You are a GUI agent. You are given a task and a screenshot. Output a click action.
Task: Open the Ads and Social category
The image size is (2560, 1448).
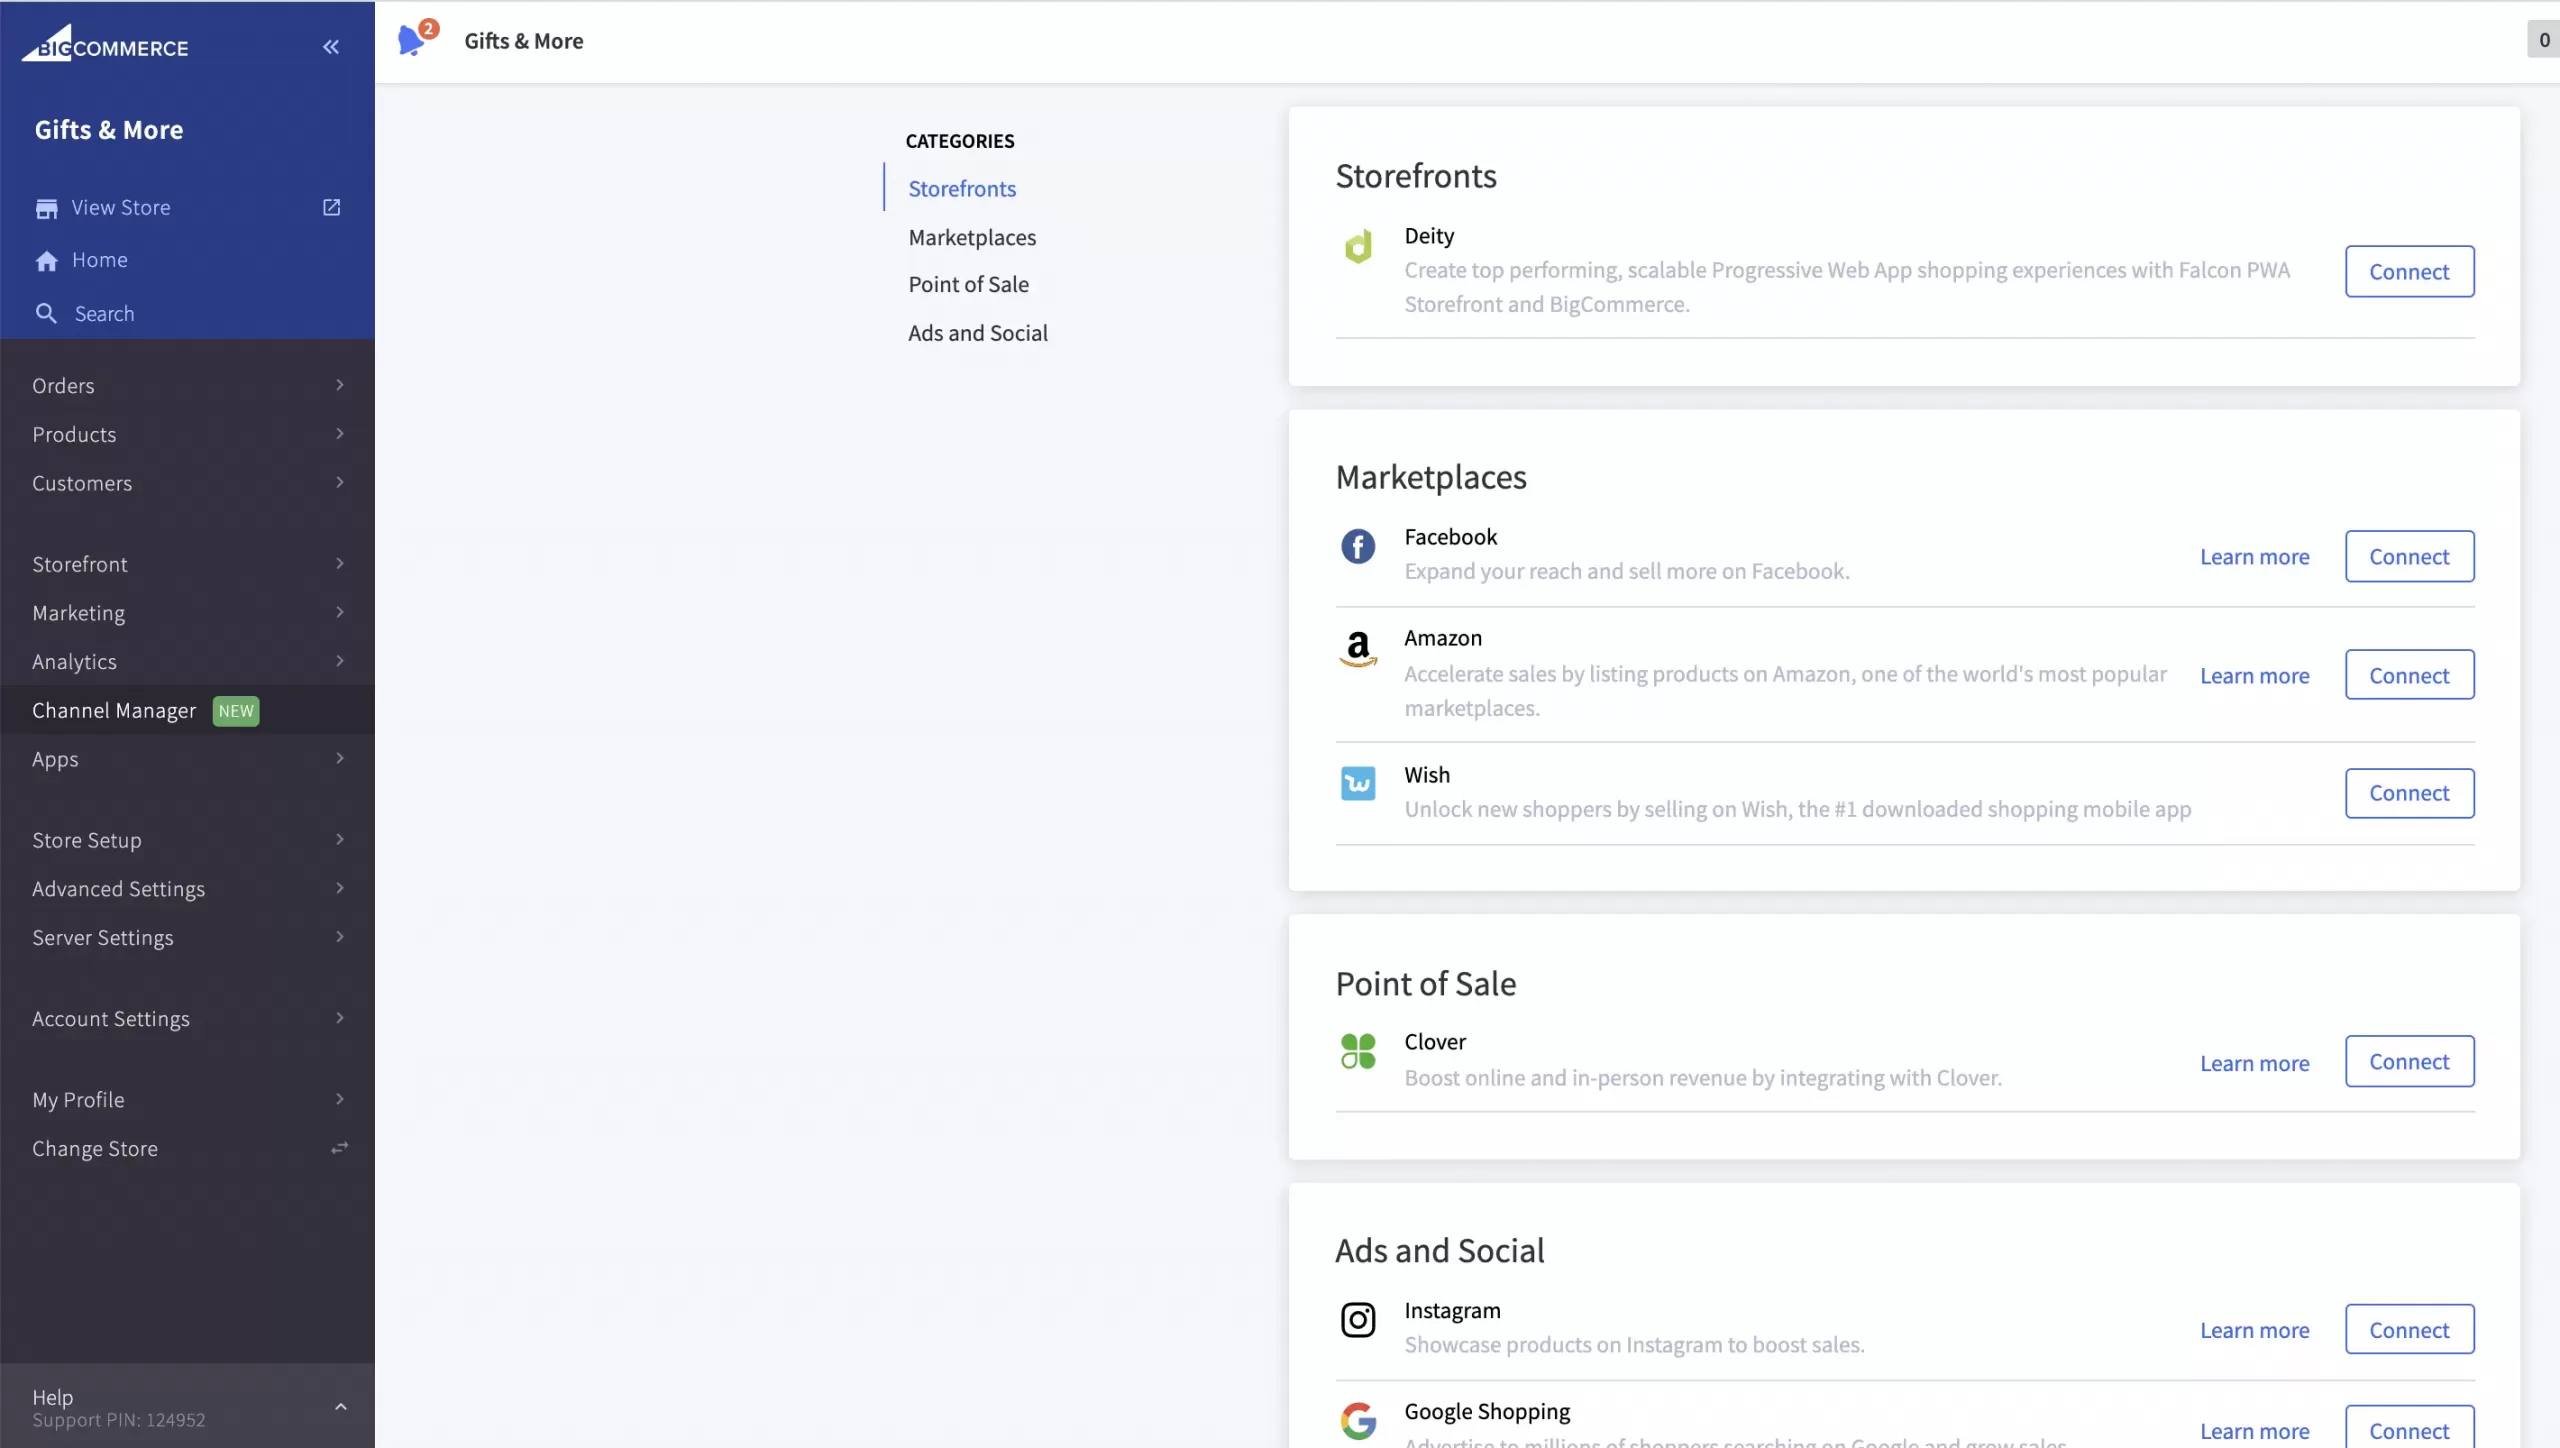click(978, 333)
